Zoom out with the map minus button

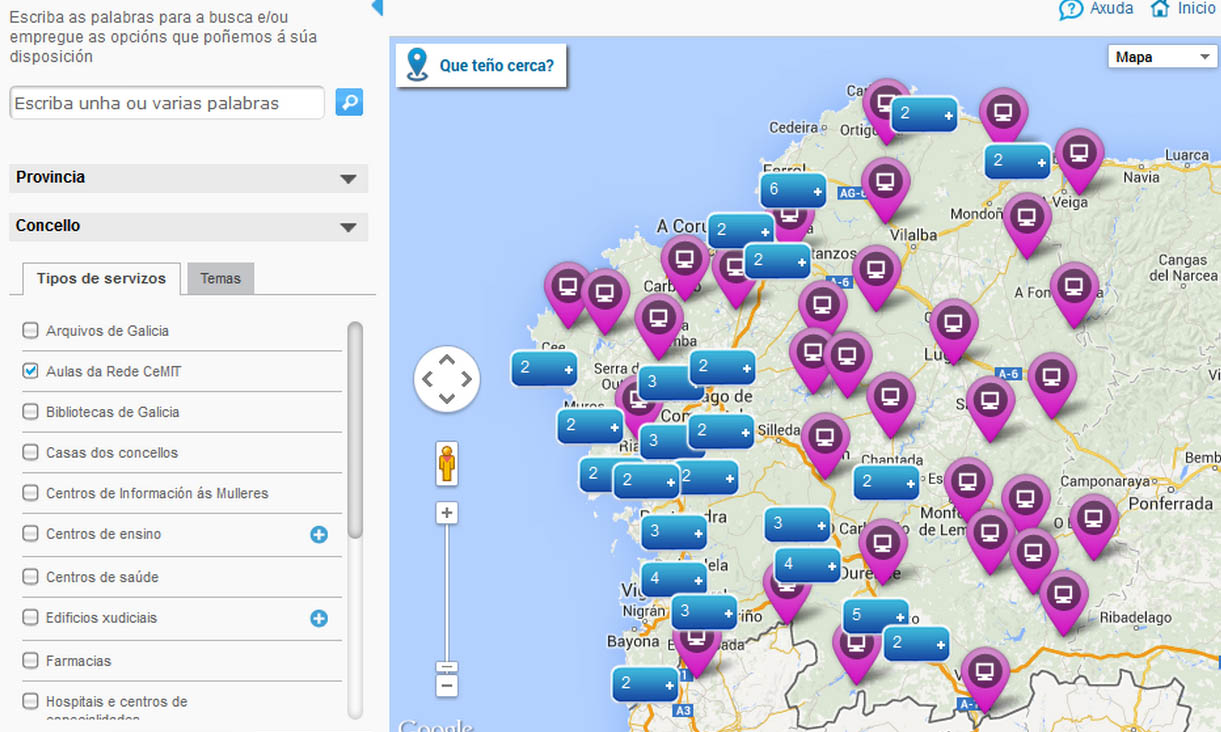click(447, 686)
